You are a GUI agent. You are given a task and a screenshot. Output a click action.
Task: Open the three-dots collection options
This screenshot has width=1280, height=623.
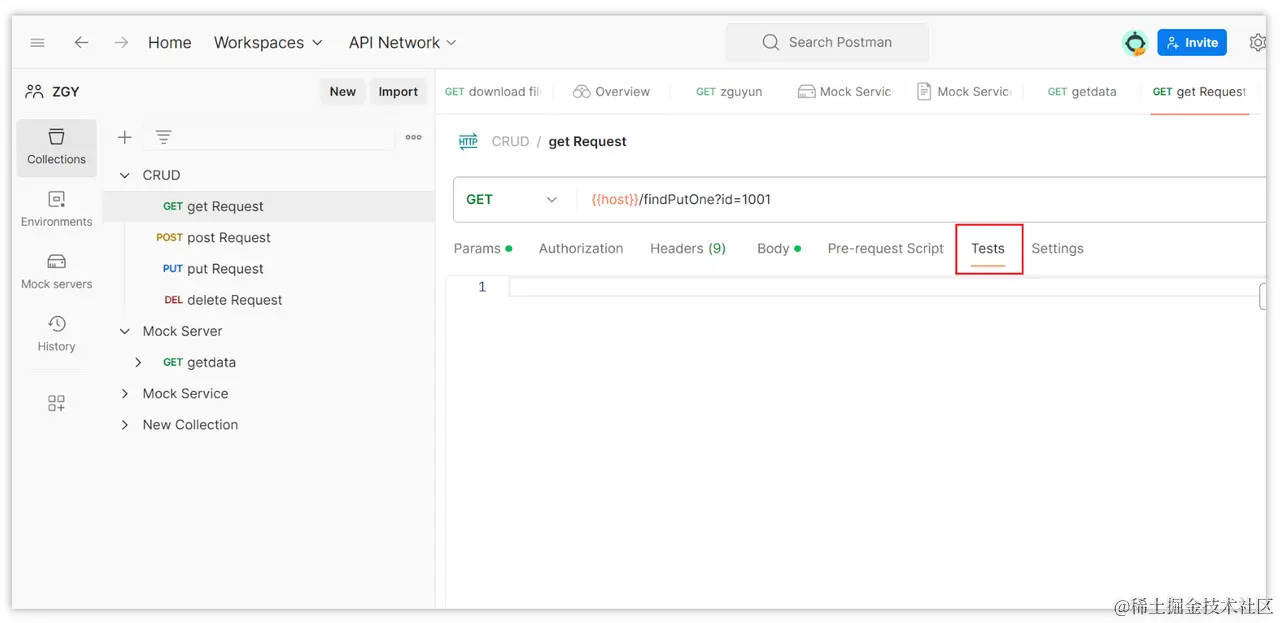coord(413,137)
